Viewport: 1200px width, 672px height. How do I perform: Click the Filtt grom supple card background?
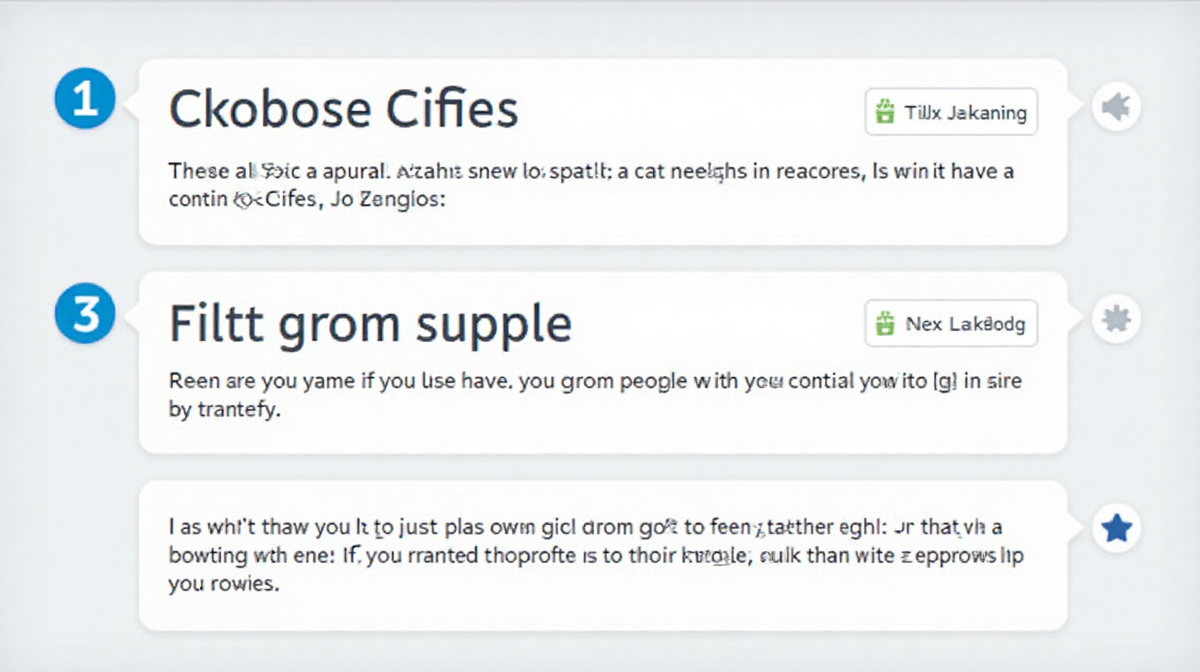(603, 363)
